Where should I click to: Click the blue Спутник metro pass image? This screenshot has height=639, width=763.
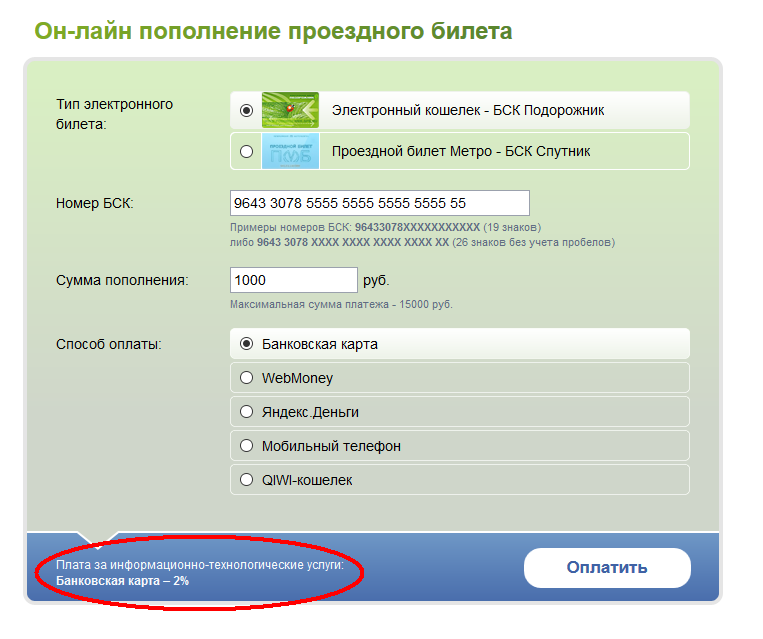coord(290,152)
